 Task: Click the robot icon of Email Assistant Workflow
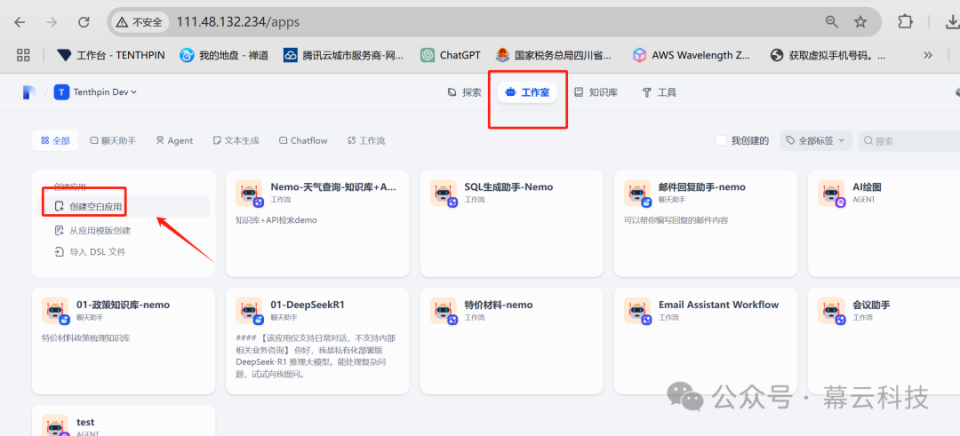click(637, 310)
